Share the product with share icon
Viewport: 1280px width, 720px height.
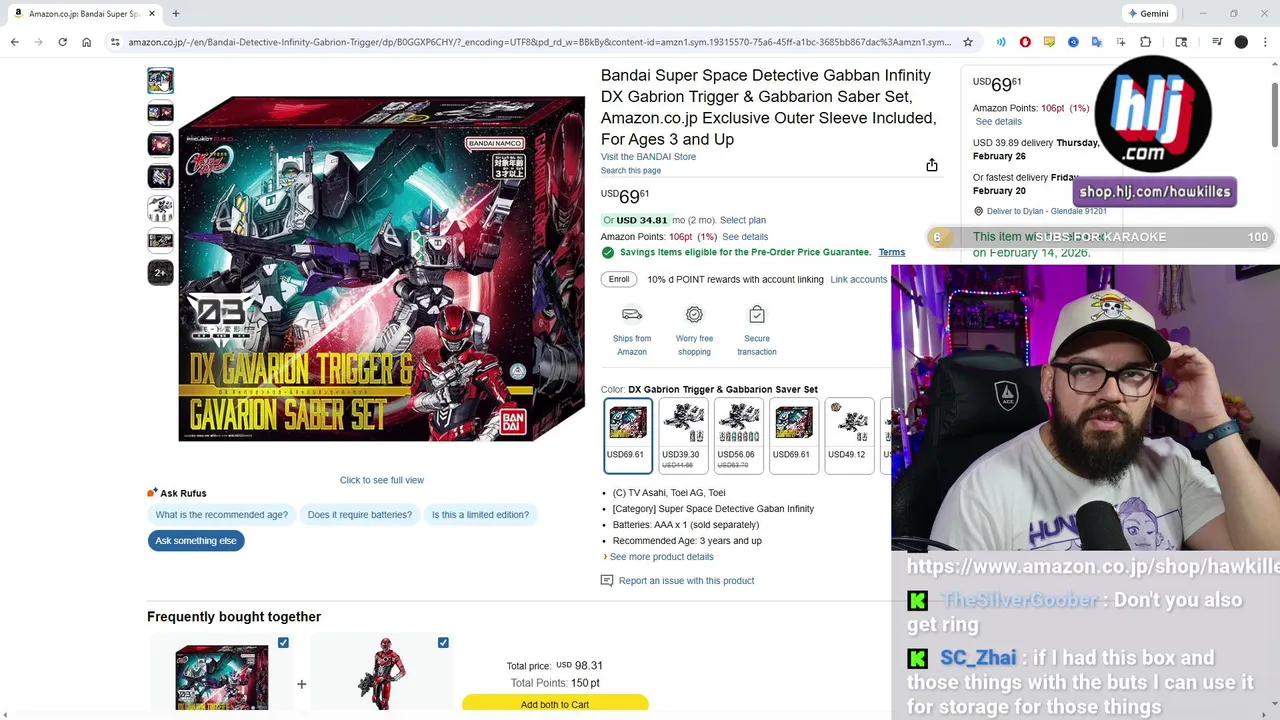tap(931, 165)
